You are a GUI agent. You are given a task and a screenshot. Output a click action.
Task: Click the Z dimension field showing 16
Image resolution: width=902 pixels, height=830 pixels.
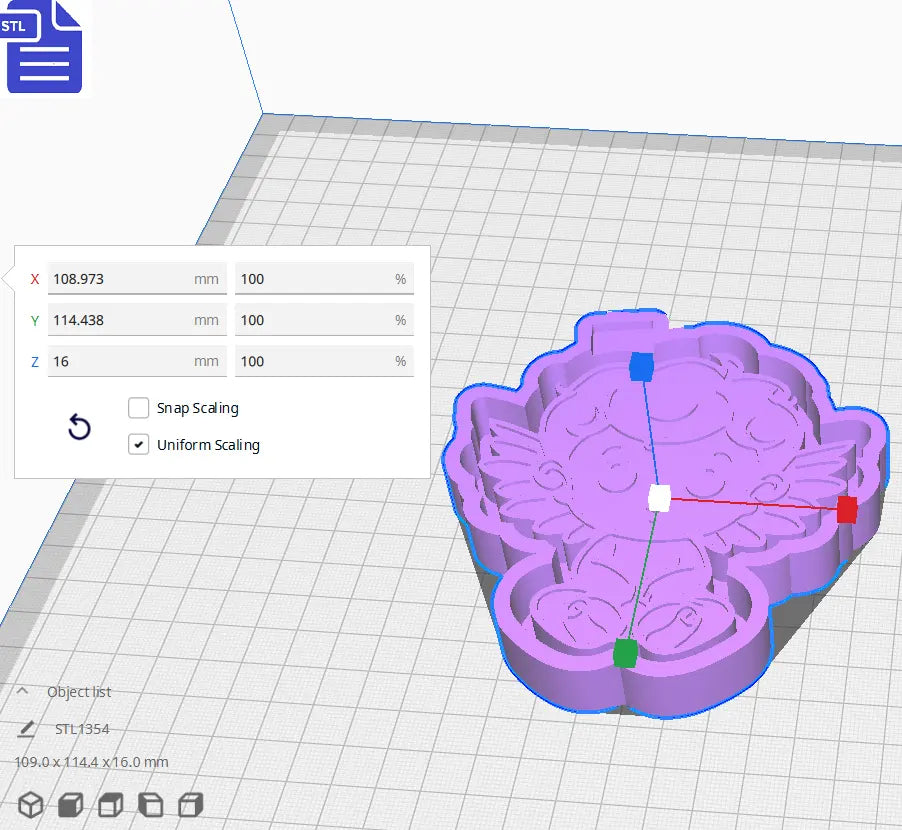pos(137,361)
